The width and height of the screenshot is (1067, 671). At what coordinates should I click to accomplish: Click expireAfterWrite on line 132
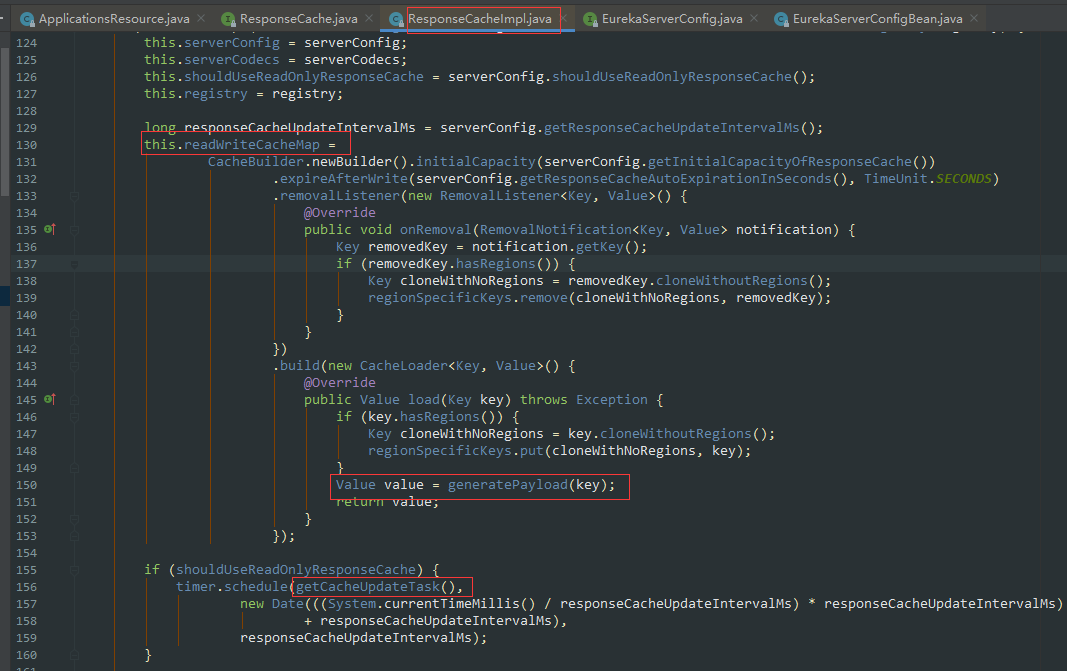(x=344, y=178)
